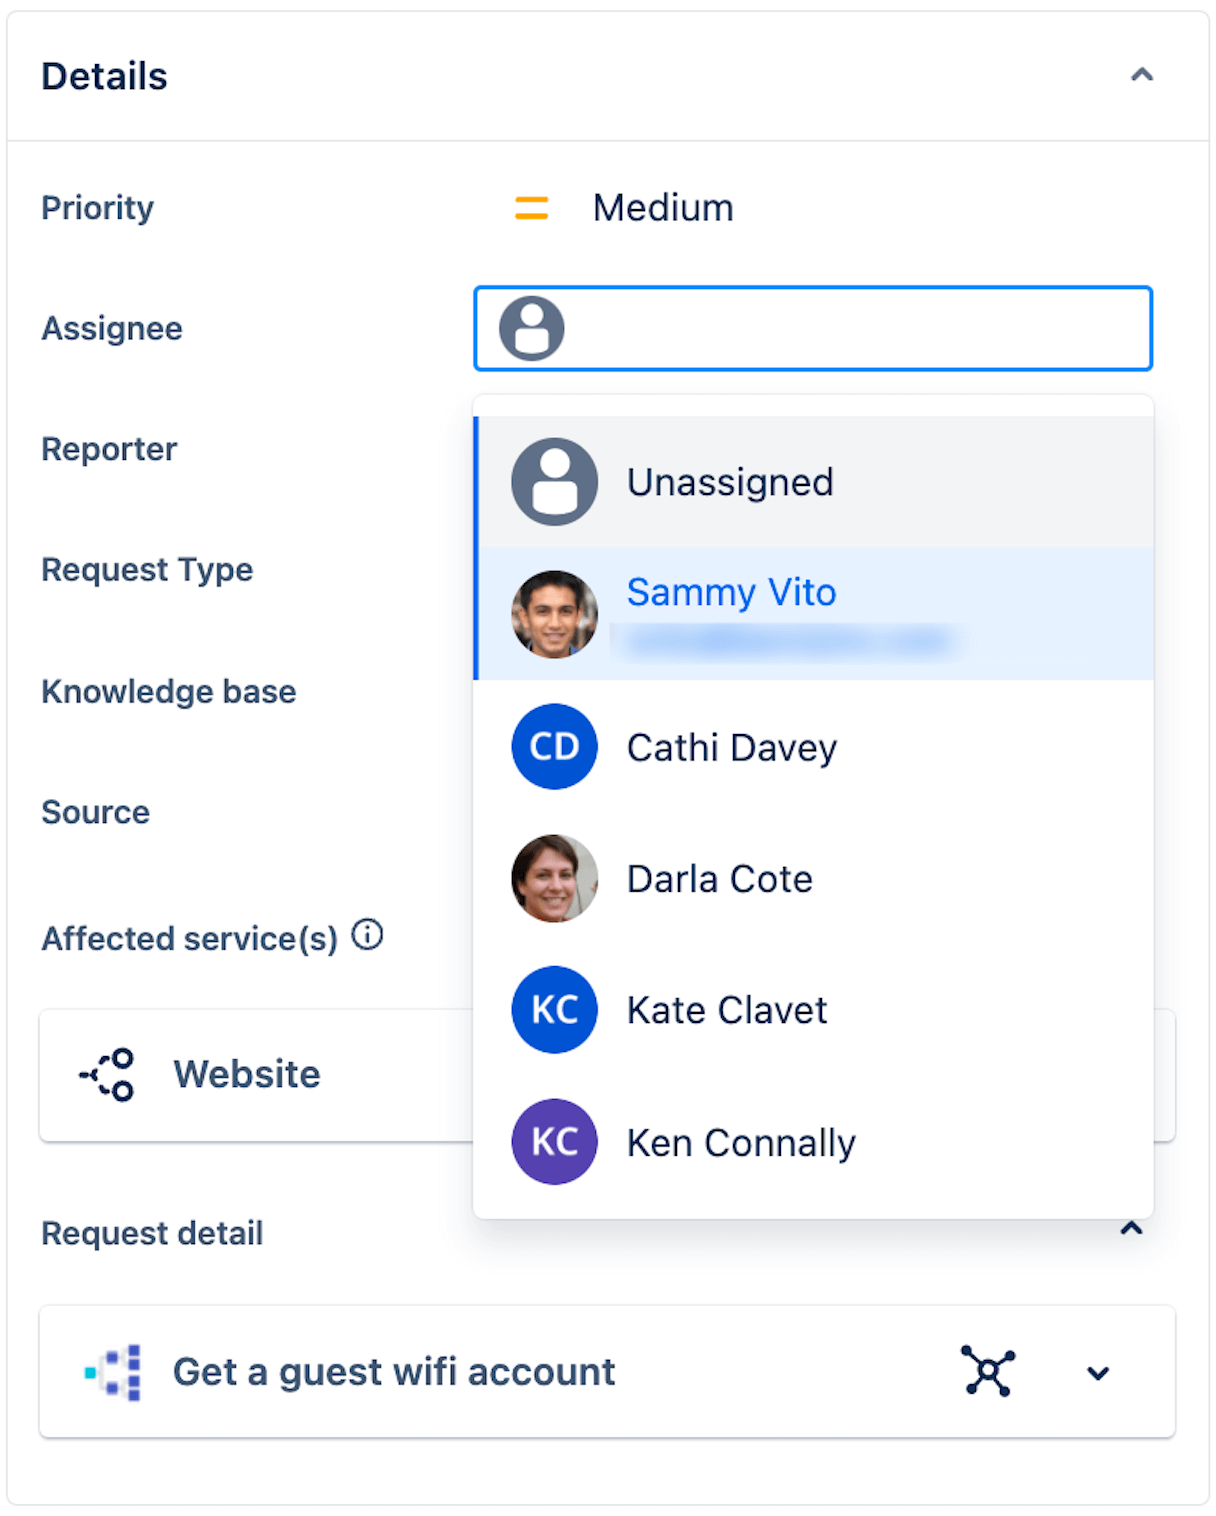Image resolution: width=1216 pixels, height=1516 pixels.
Task: Collapse the Details section
Action: click(1141, 75)
